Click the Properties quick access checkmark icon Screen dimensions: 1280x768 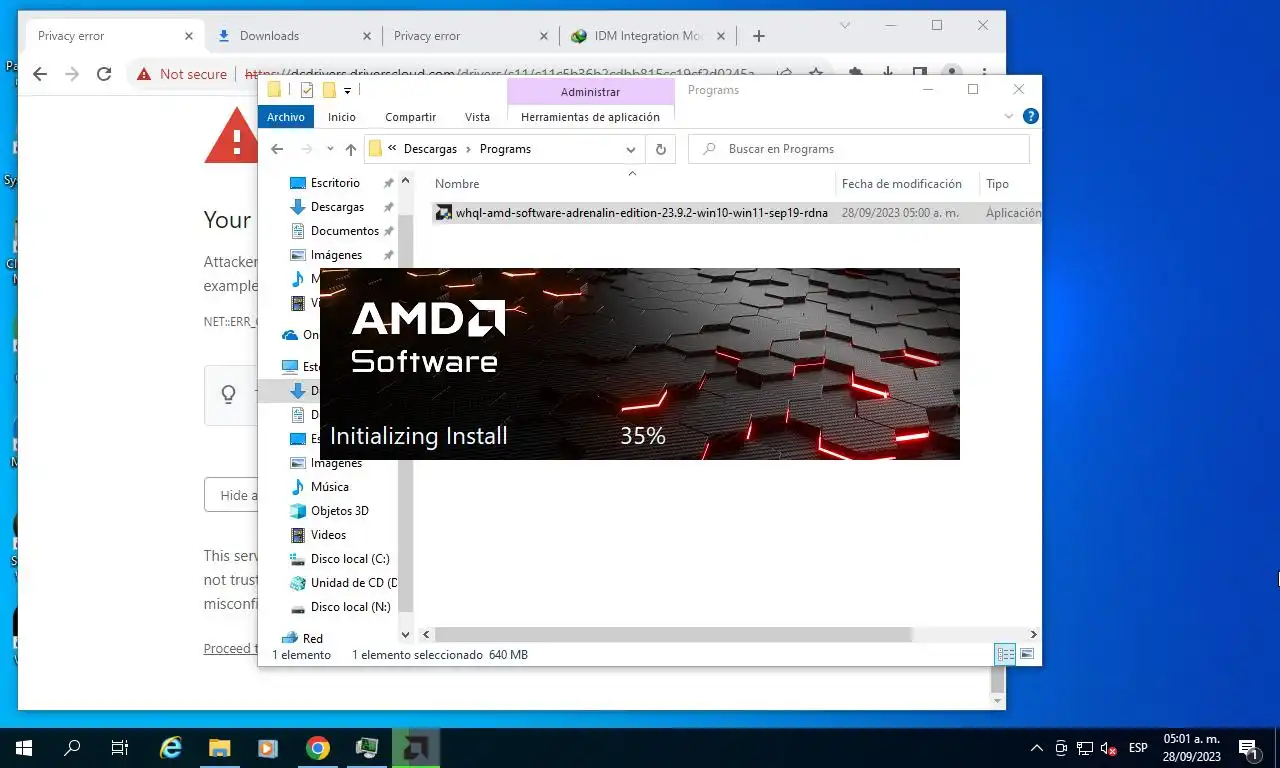click(307, 90)
